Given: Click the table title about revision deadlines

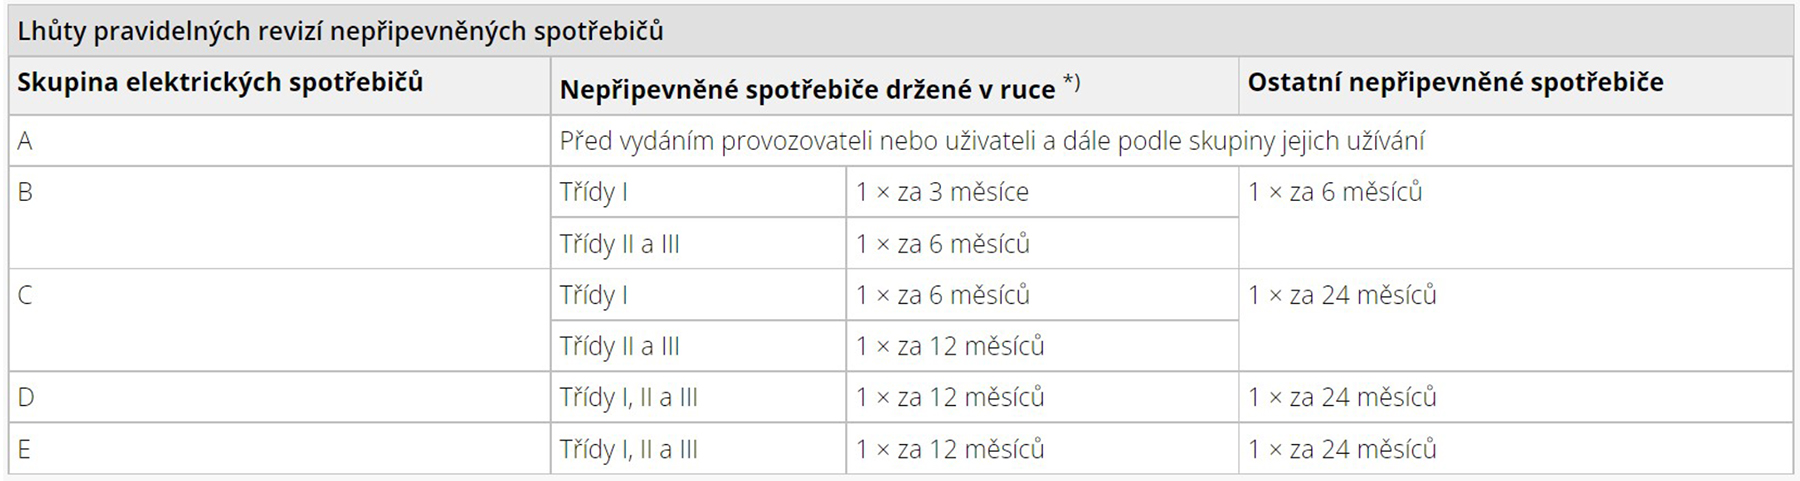Looking at the screenshot, I should coord(340,32).
